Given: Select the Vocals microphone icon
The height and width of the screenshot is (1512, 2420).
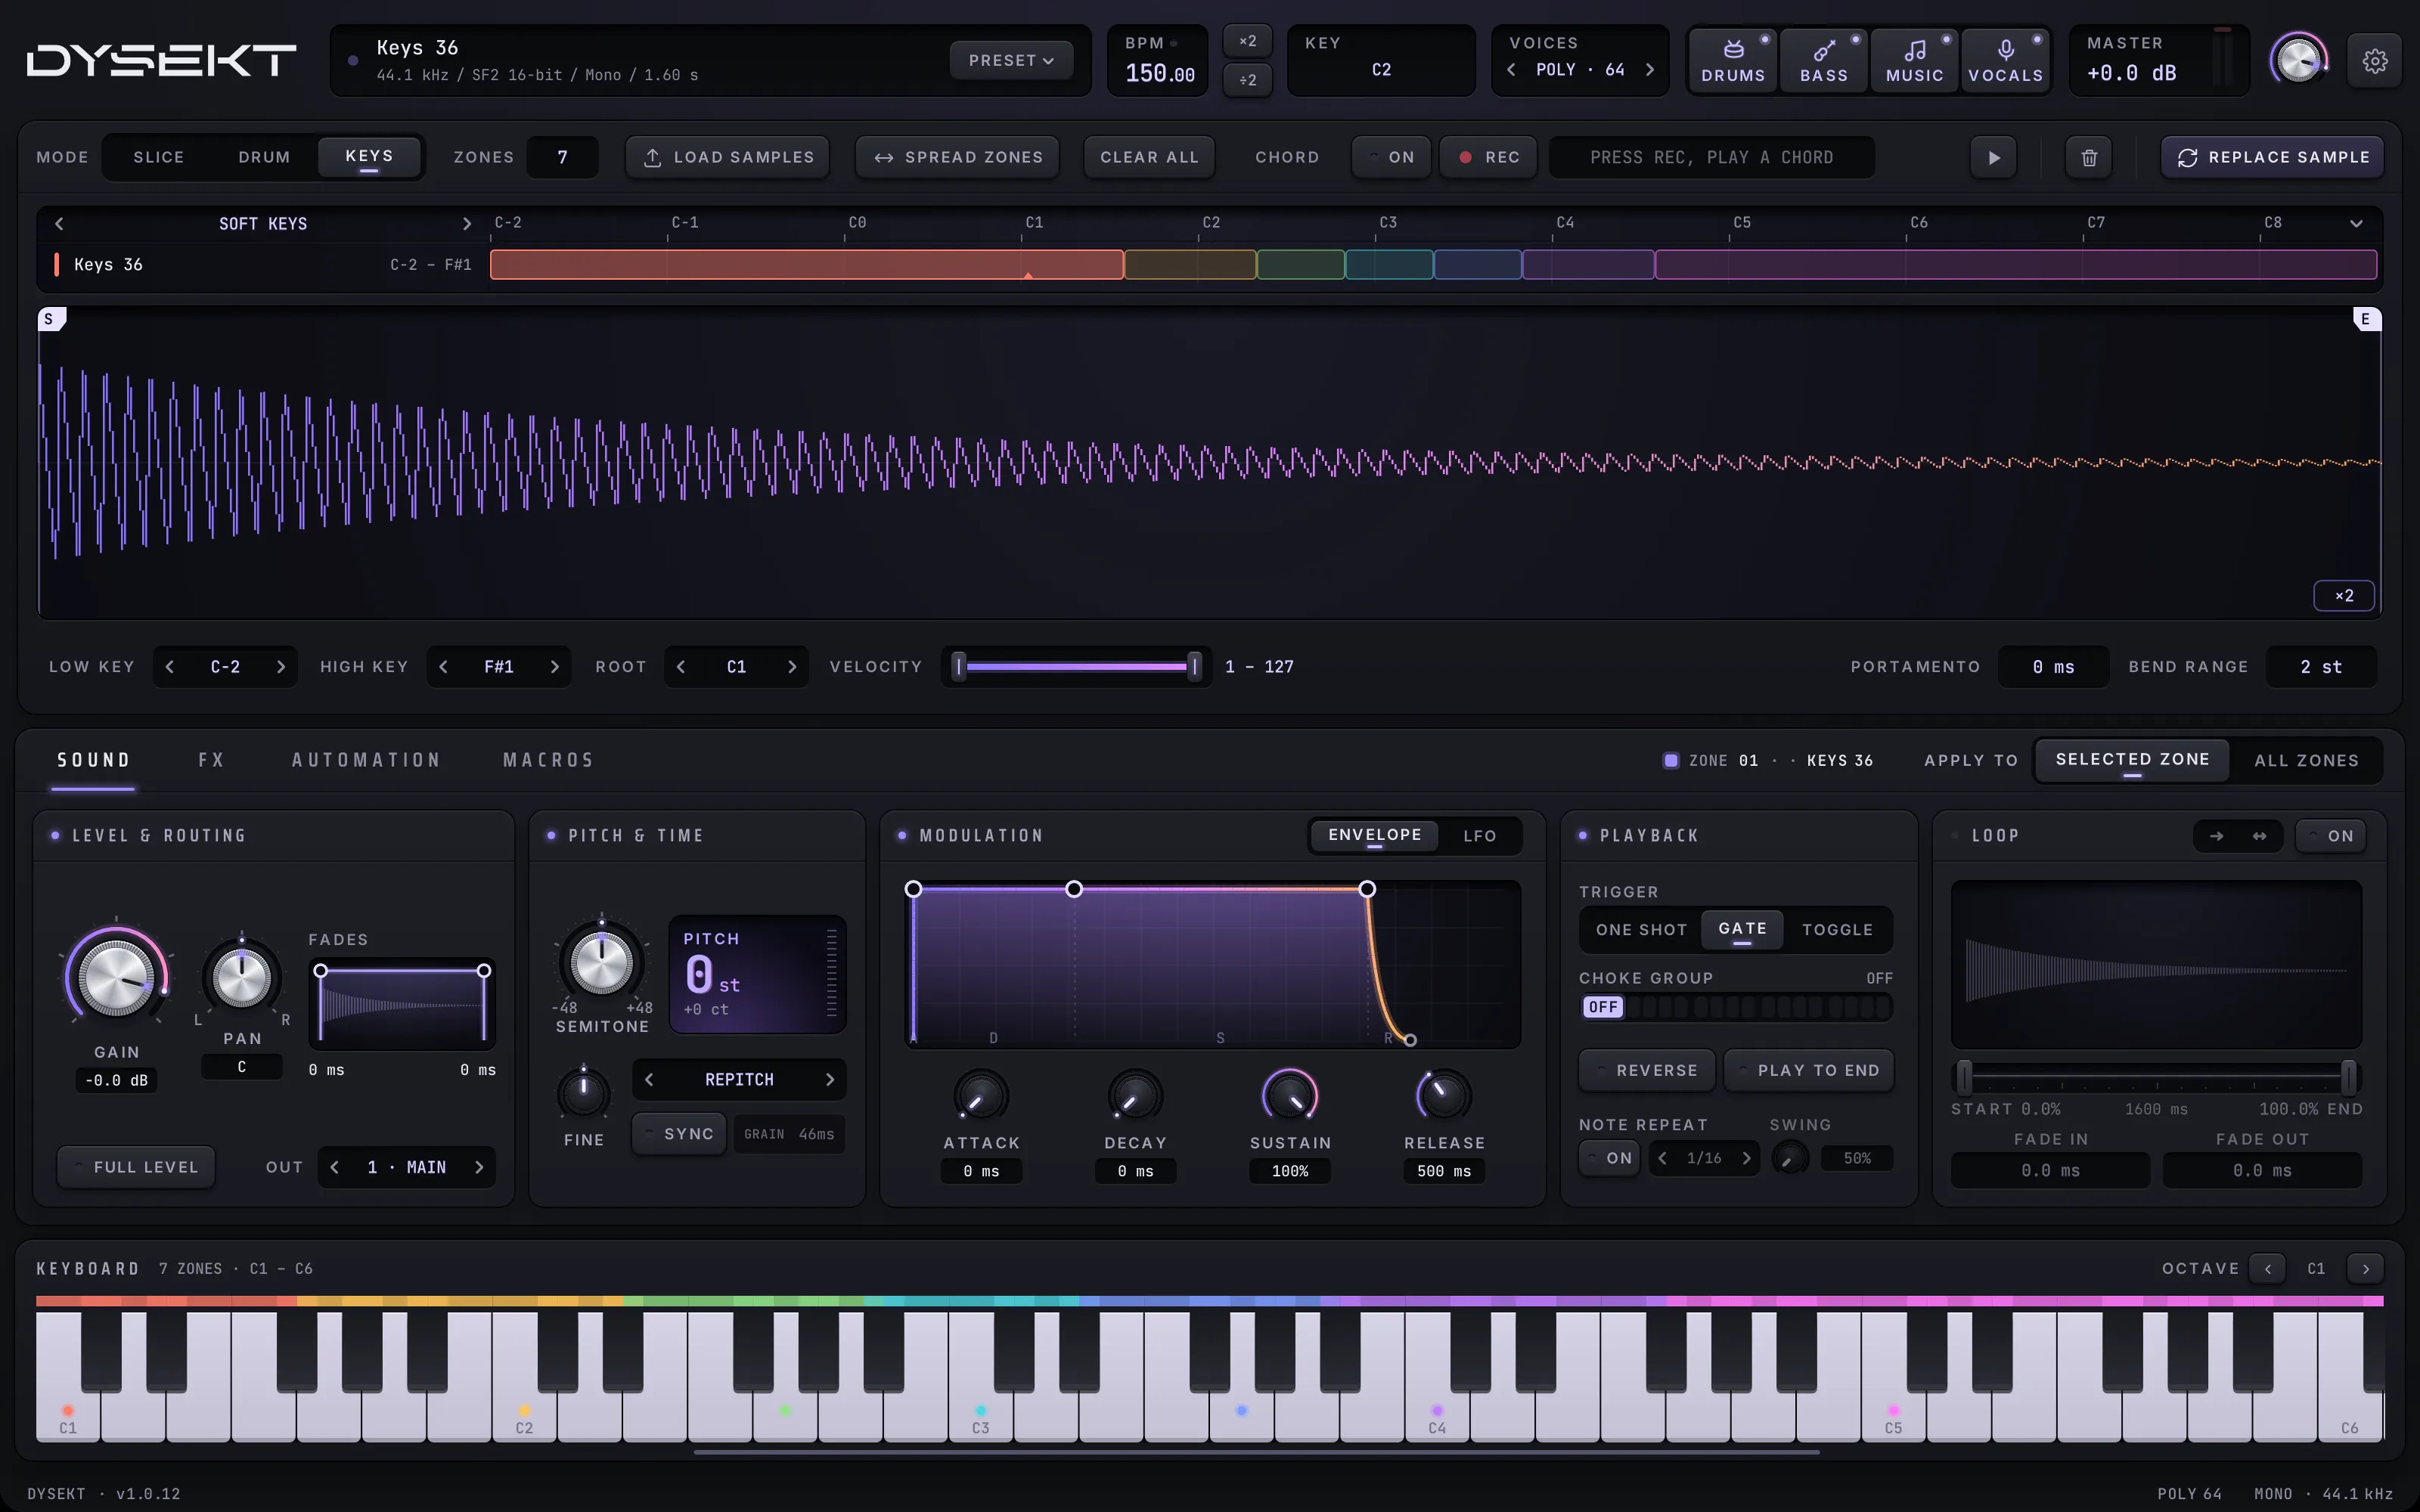Looking at the screenshot, I should [2005, 49].
